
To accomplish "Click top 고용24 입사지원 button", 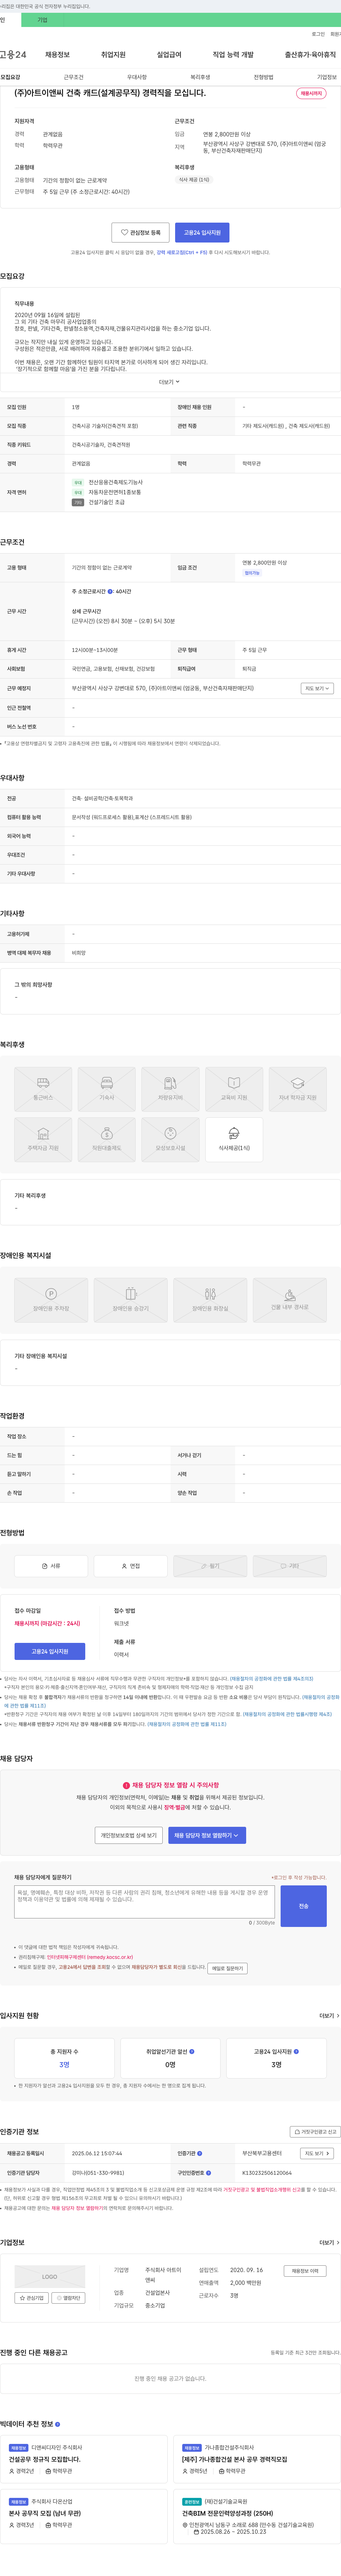I will coord(202,232).
